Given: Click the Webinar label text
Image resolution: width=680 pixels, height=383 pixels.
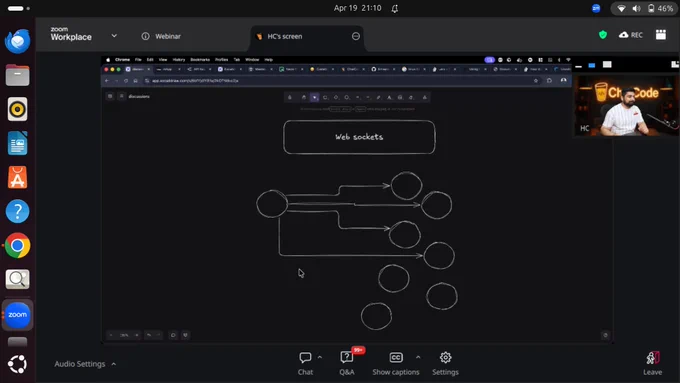Looking at the screenshot, I should [x=168, y=36].
